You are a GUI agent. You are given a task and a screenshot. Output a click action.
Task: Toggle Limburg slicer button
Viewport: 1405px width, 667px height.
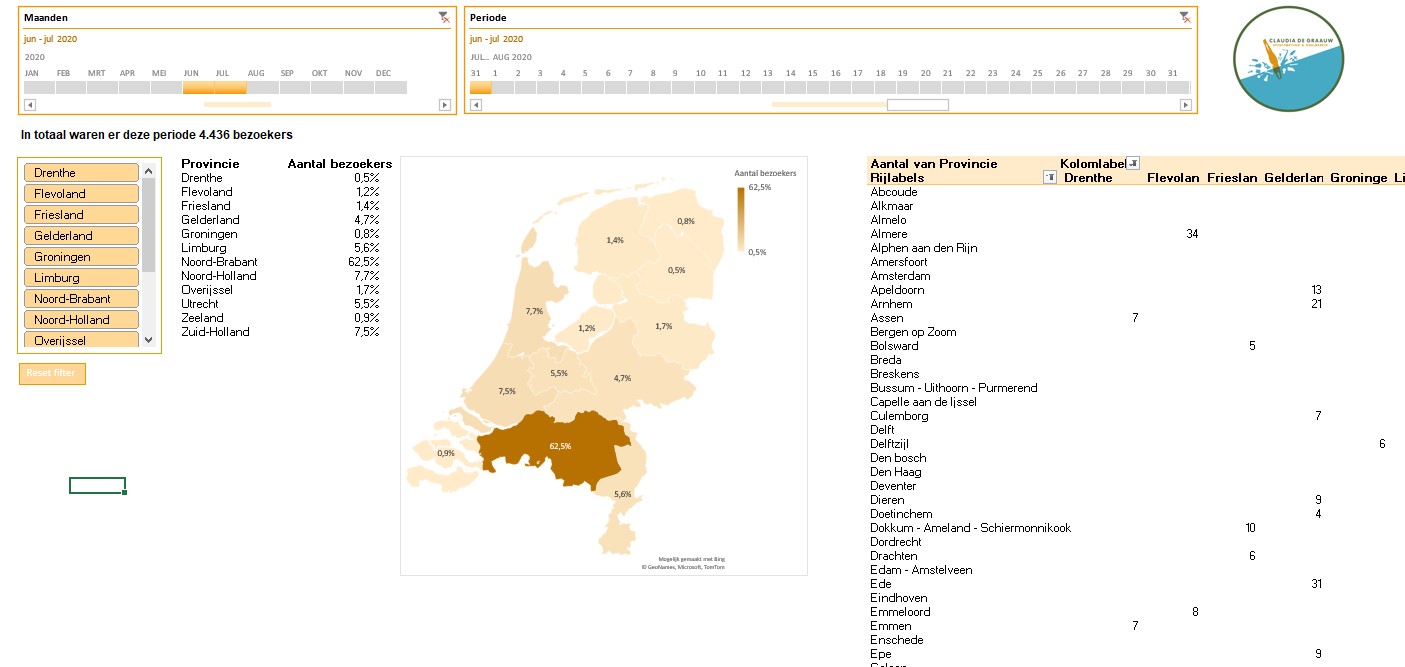[x=81, y=278]
